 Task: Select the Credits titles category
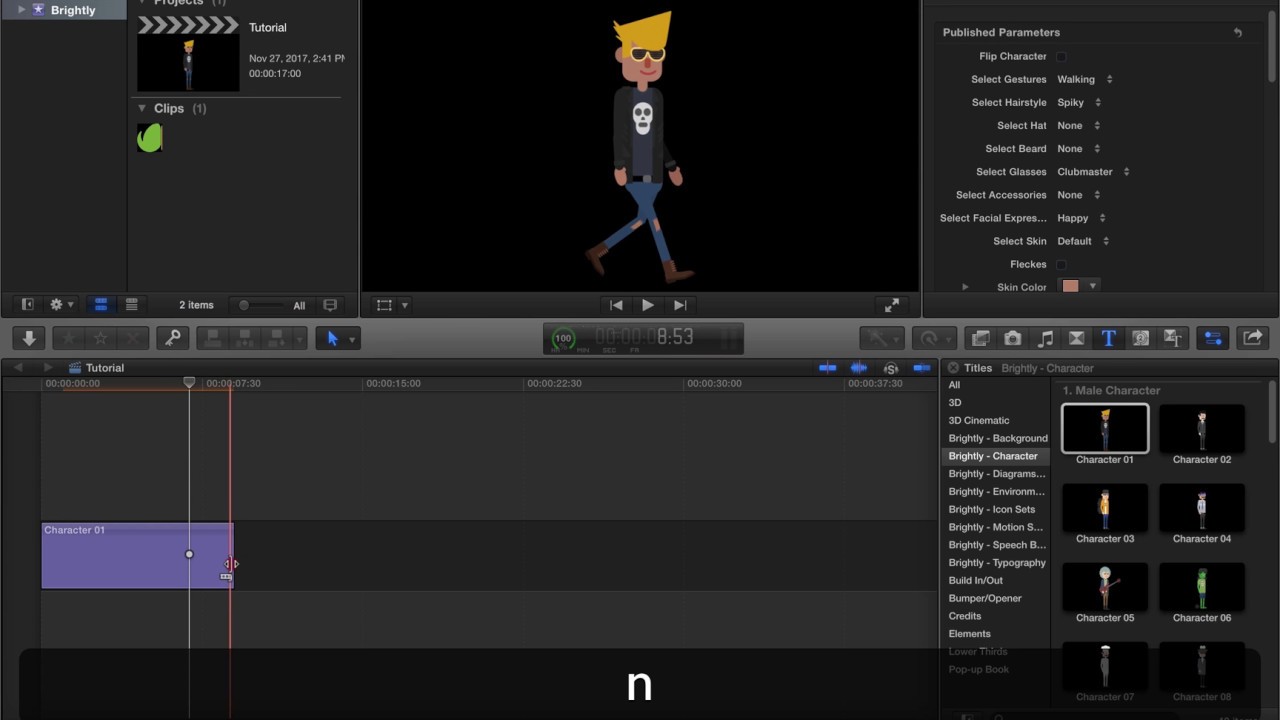click(965, 616)
